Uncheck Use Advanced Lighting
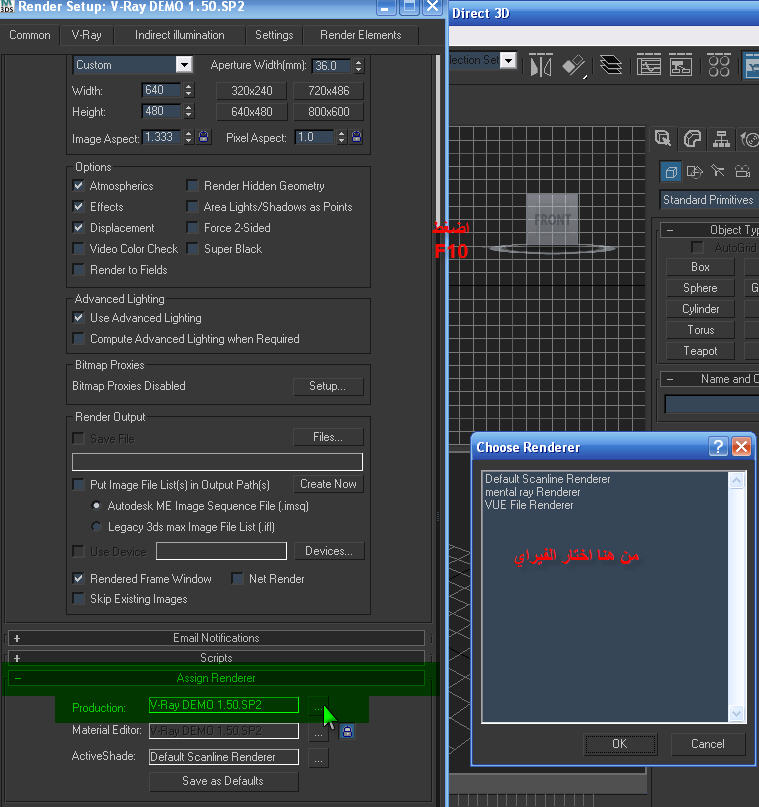The width and height of the screenshot is (759, 807). 79,318
